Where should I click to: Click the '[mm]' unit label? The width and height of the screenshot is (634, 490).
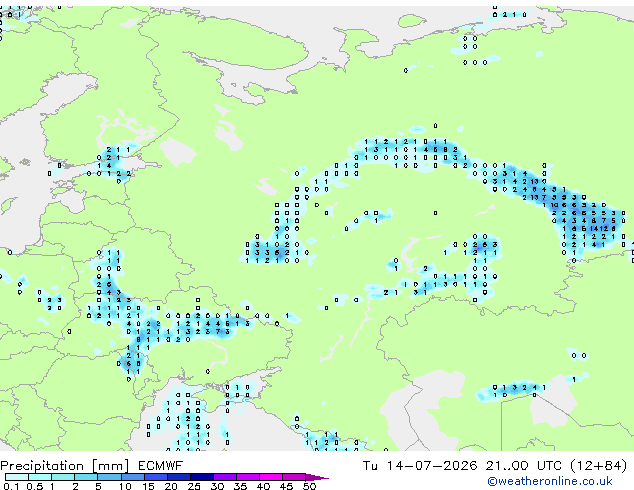[110, 466]
